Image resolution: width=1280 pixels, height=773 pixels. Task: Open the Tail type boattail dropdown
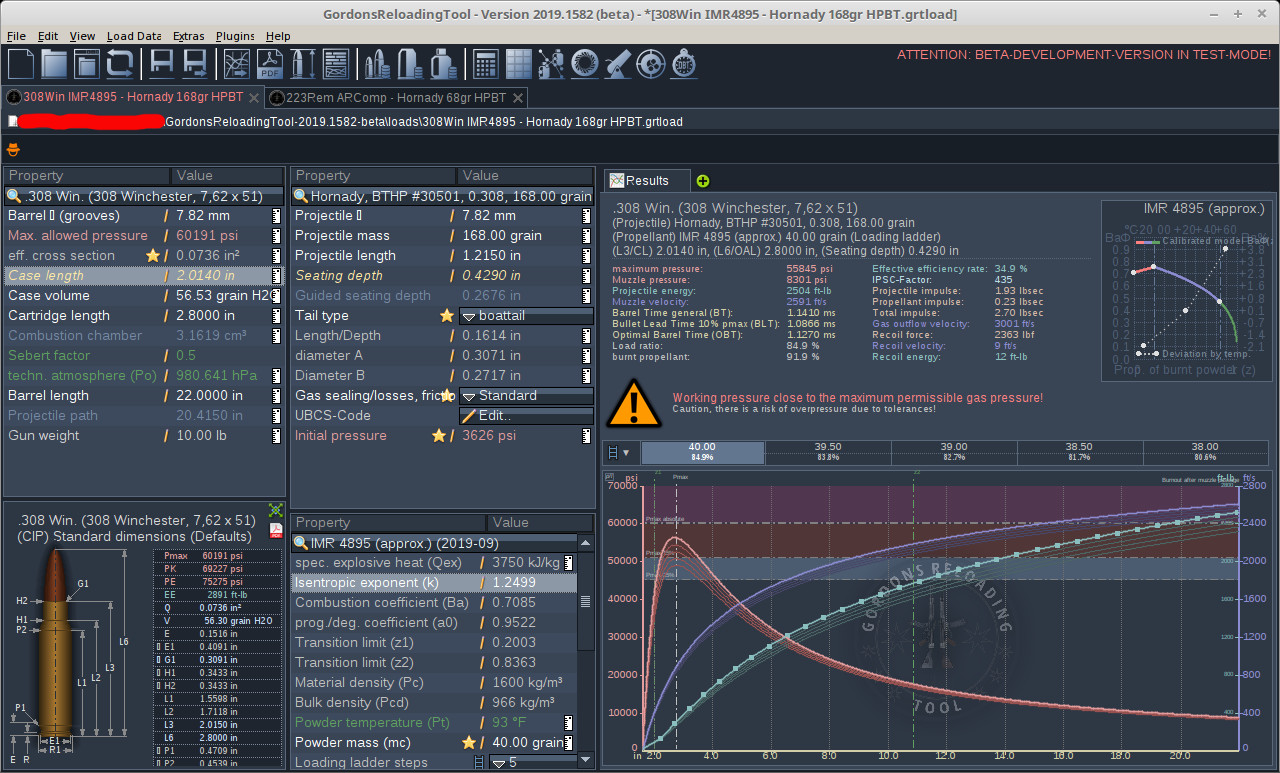click(x=525, y=316)
